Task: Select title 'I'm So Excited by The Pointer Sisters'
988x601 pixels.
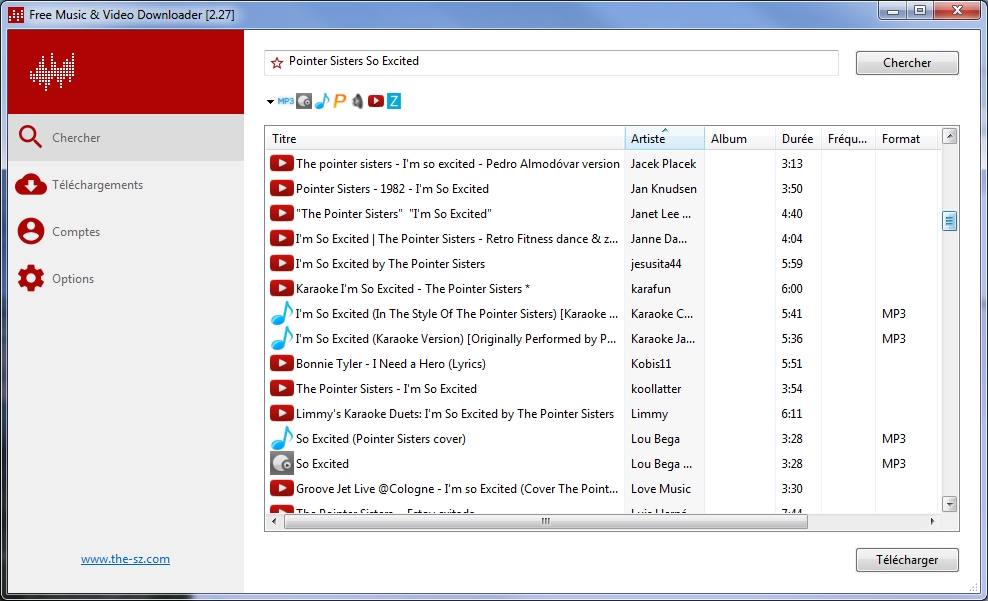Action: click(x=390, y=263)
